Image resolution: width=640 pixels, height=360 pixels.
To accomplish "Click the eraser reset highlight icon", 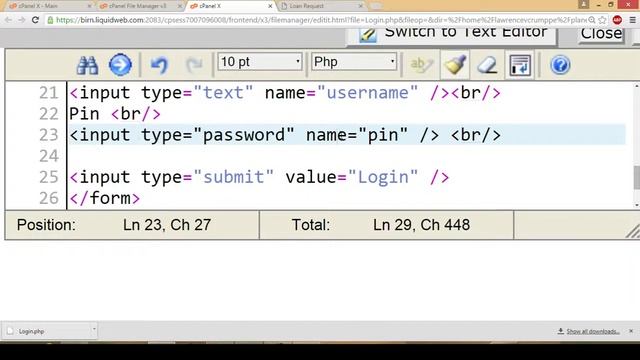I will pos(487,65).
